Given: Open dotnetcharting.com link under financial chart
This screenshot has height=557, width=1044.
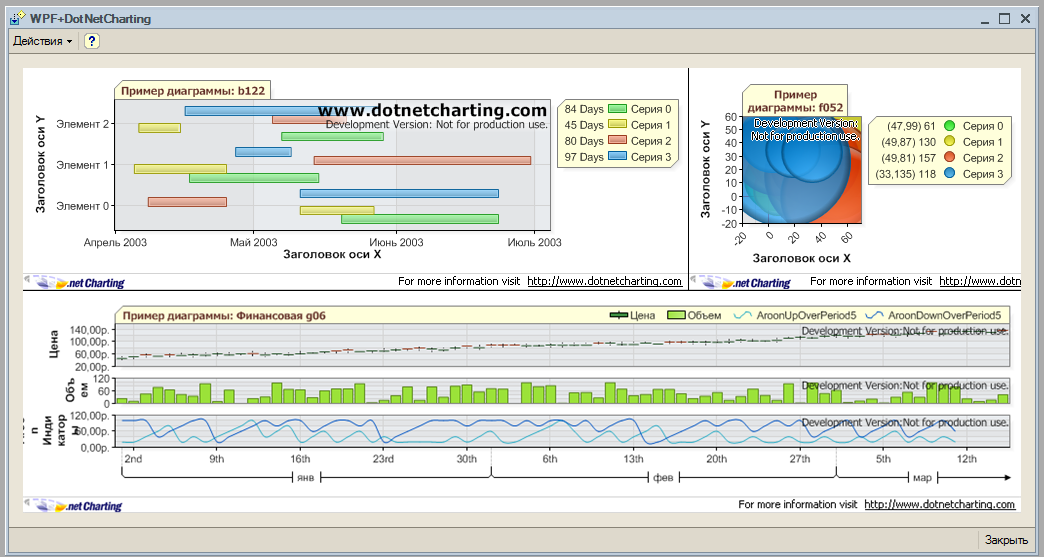Looking at the screenshot, I should click(939, 505).
